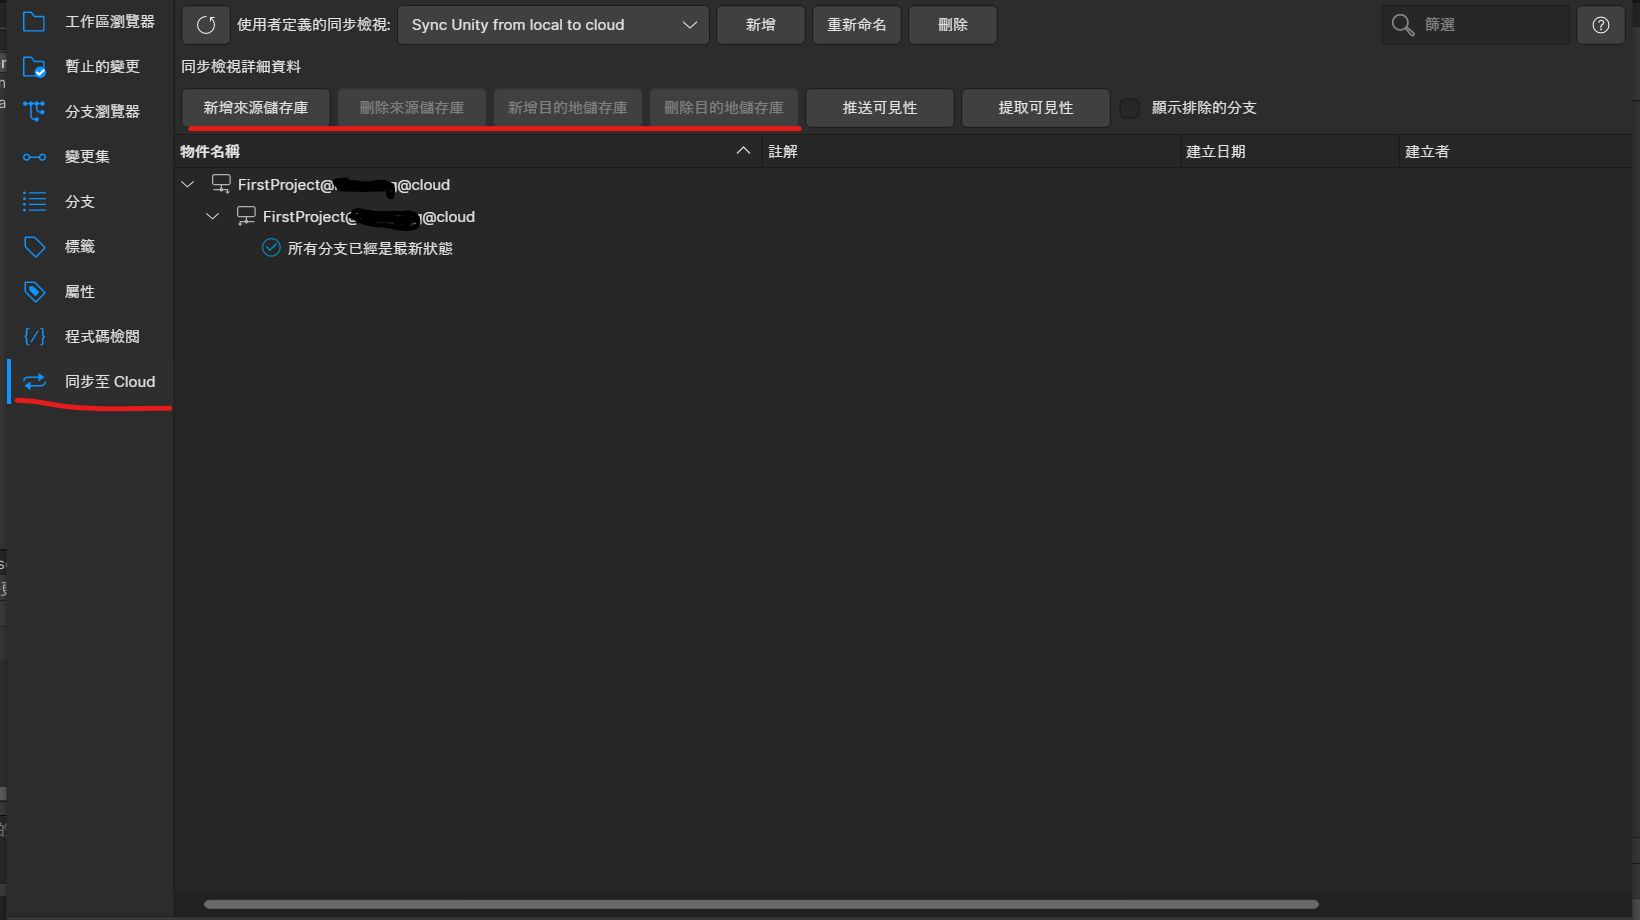The width and height of the screenshot is (1640, 920).
Task: Open help via the question mark icon
Action: click(x=1600, y=24)
